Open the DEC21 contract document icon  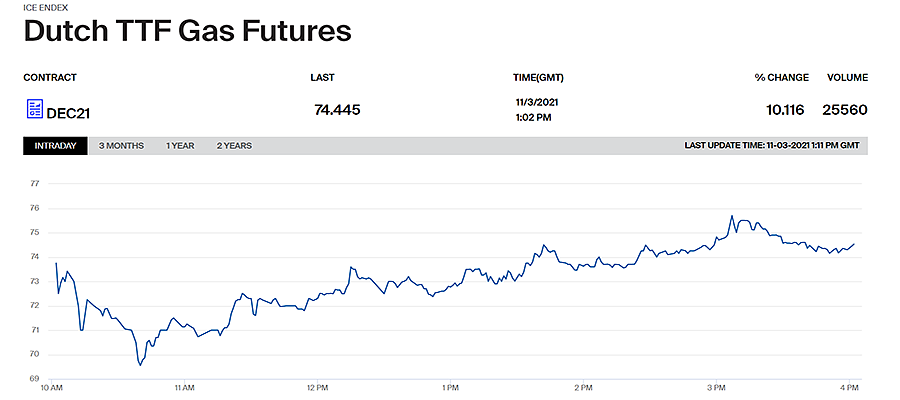(35, 108)
